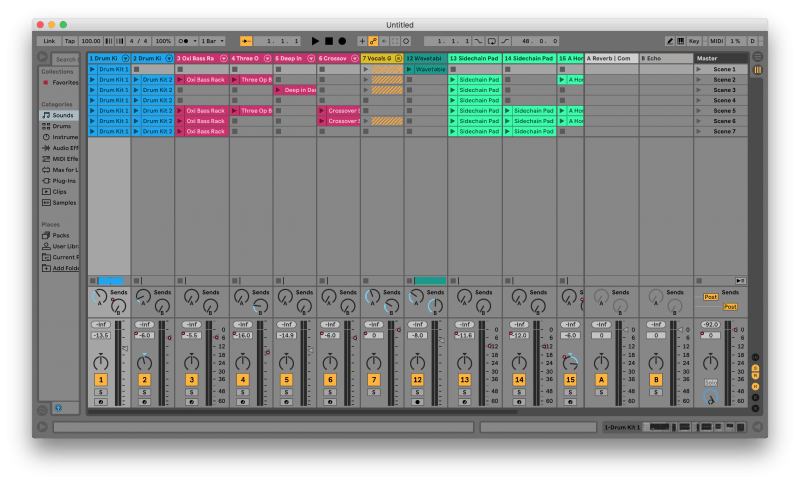Viewport: 800px width, 484px height.
Task: Toggle track 1 activator button
Action: pyautogui.click(x=101, y=379)
